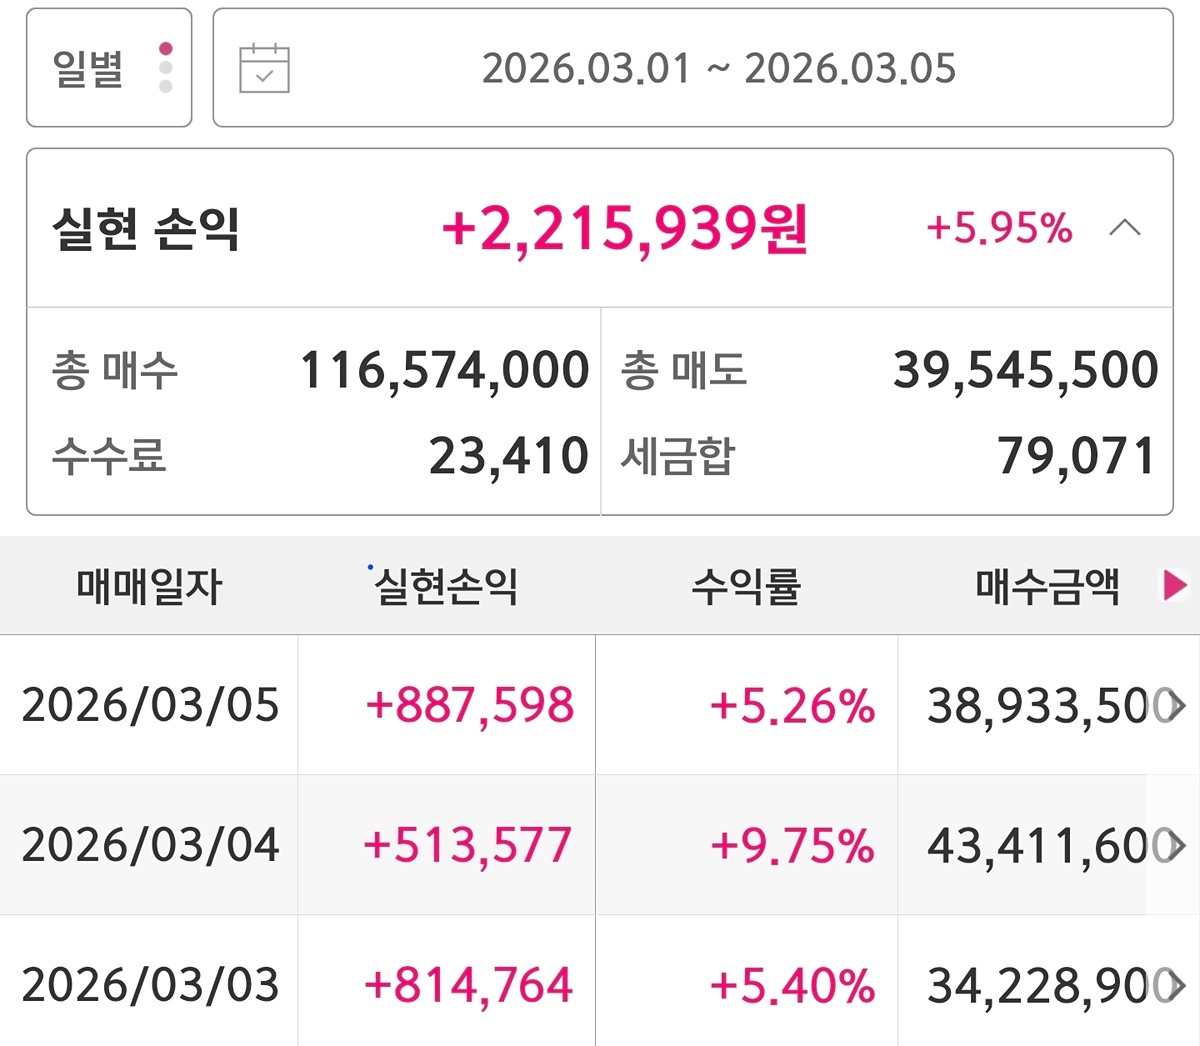Open details chevron for 2026/03/04 row

1177,846
